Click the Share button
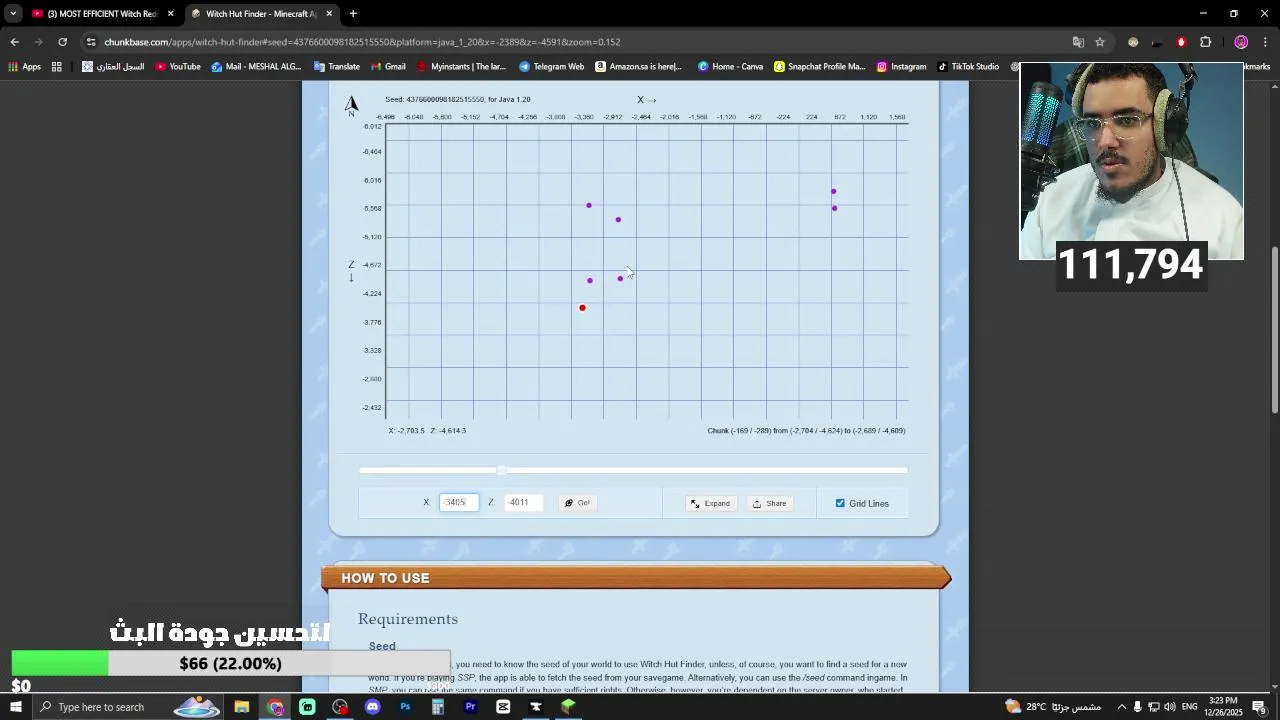This screenshot has height=720, width=1280. [x=770, y=503]
